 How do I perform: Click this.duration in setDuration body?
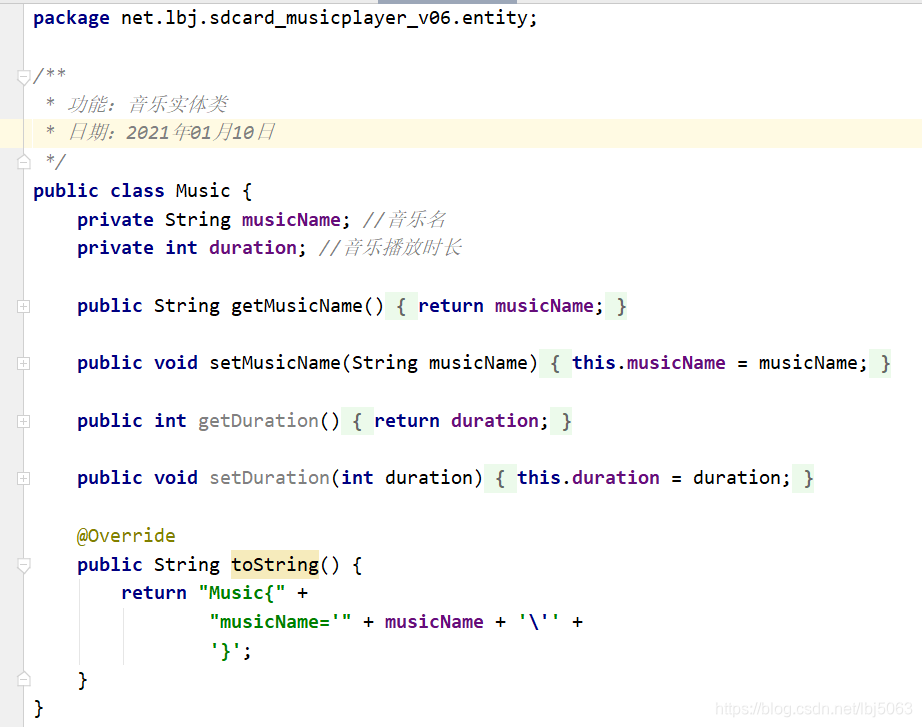pos(588,478)
